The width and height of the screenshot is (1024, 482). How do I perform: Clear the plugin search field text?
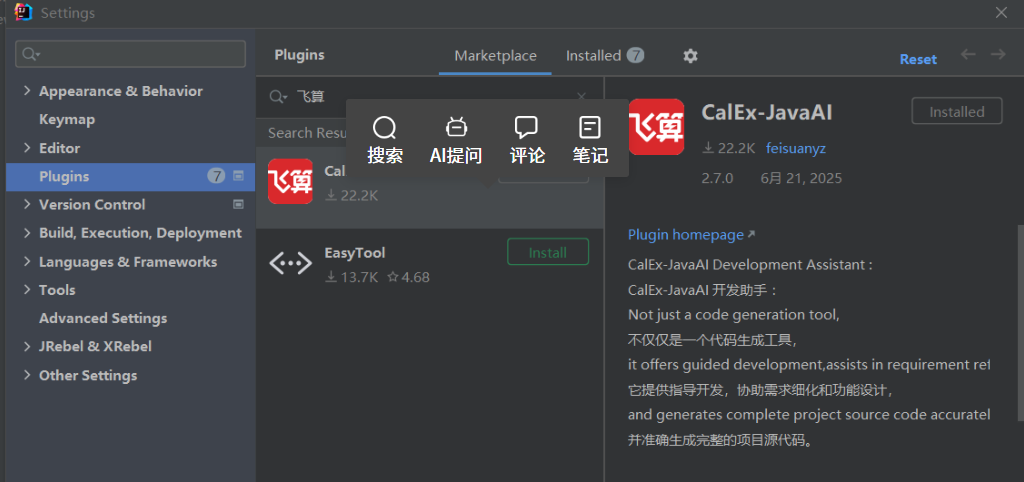tap(581, 97)
